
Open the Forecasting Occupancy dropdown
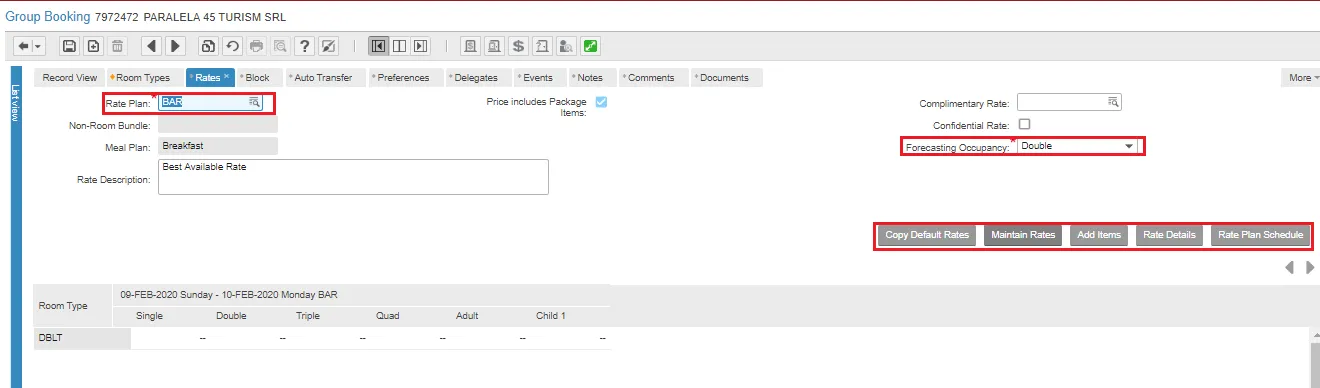1078,146
